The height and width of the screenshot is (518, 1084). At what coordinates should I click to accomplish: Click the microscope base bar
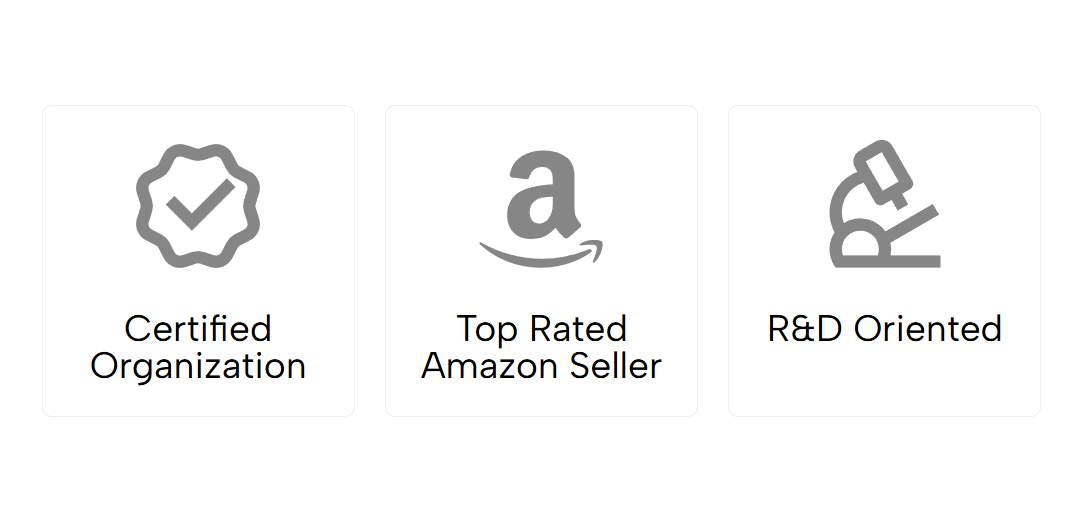click(x=885, y=261)
